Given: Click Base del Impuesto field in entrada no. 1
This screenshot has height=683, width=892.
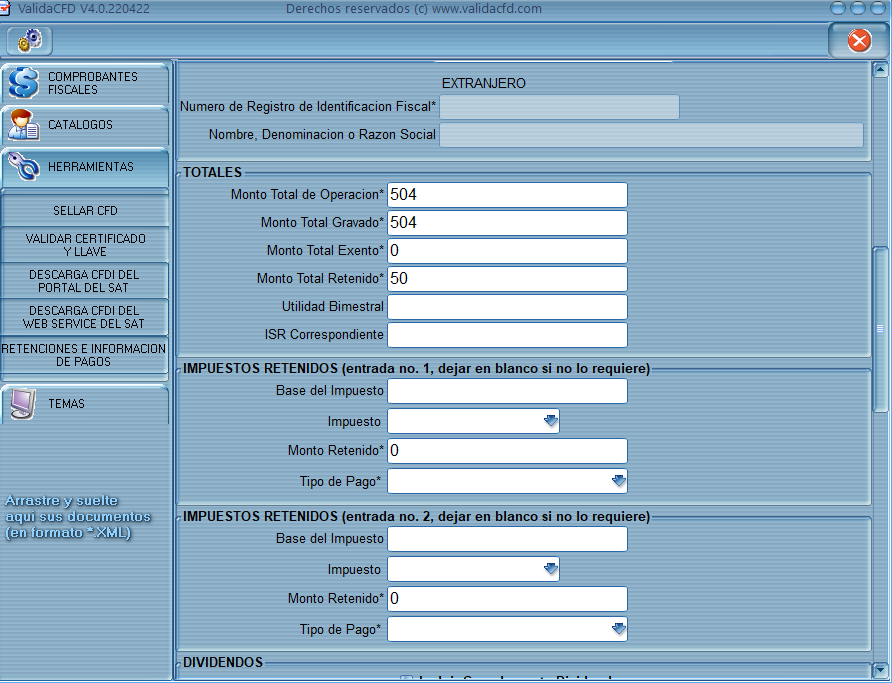Looking at the screenshot, I should (507, 391).
